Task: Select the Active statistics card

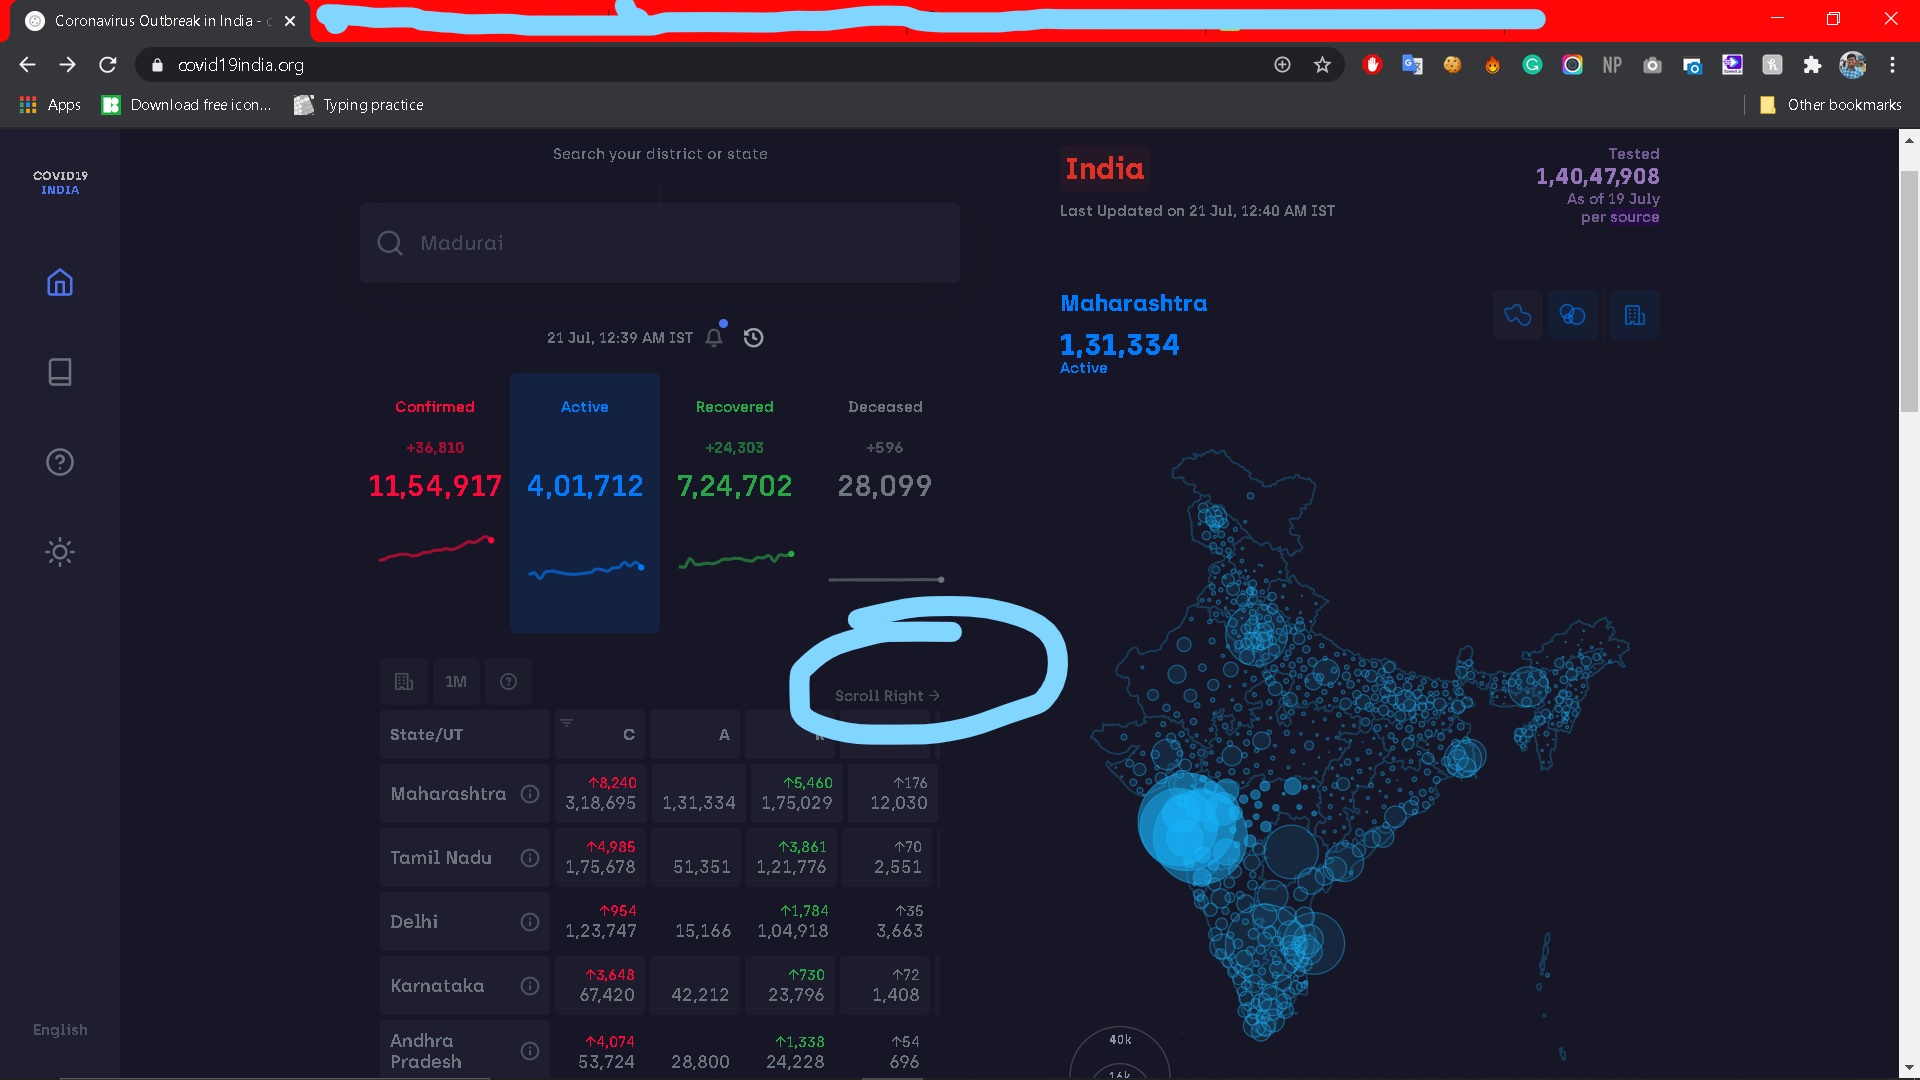Action: coord(585,502)
